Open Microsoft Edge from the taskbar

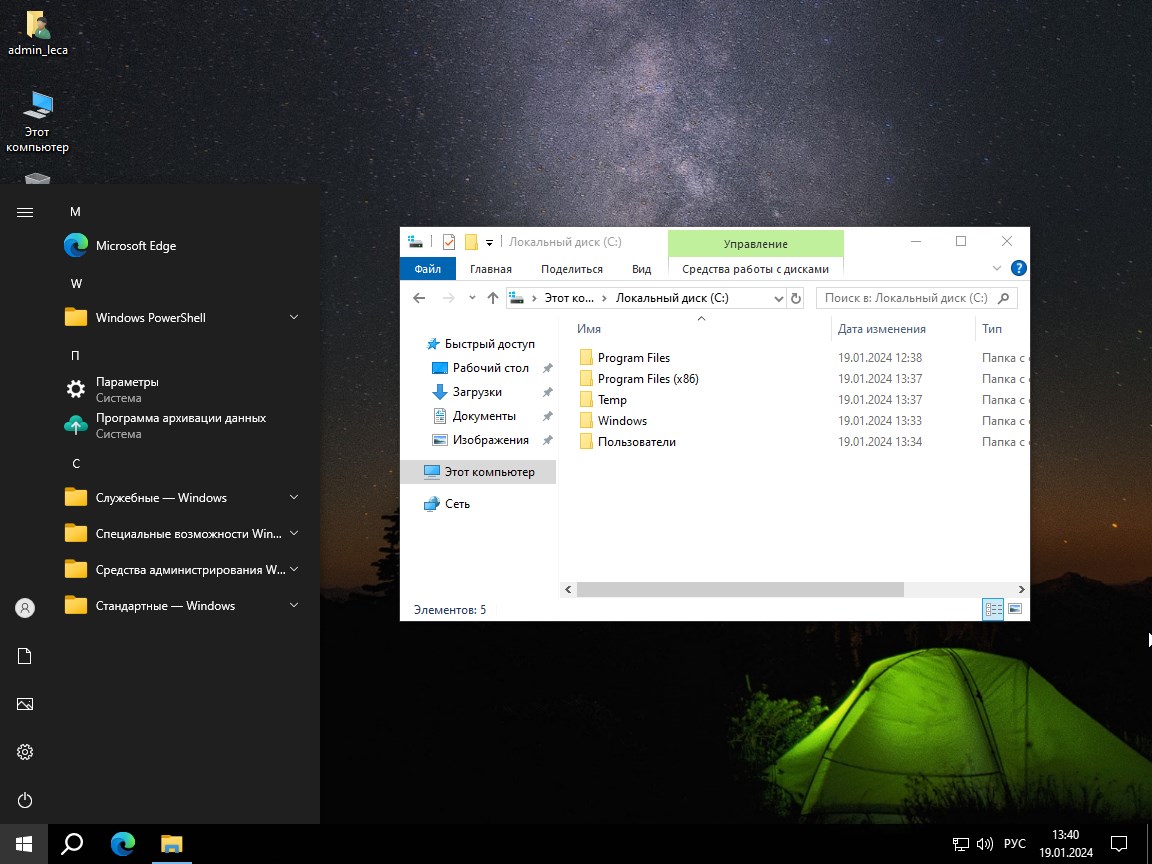(123, 843)
